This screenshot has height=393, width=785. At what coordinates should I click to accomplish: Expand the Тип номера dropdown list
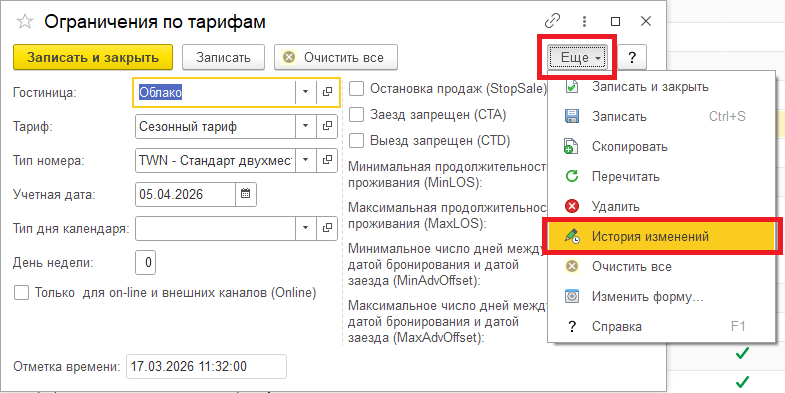pos(305,160)
